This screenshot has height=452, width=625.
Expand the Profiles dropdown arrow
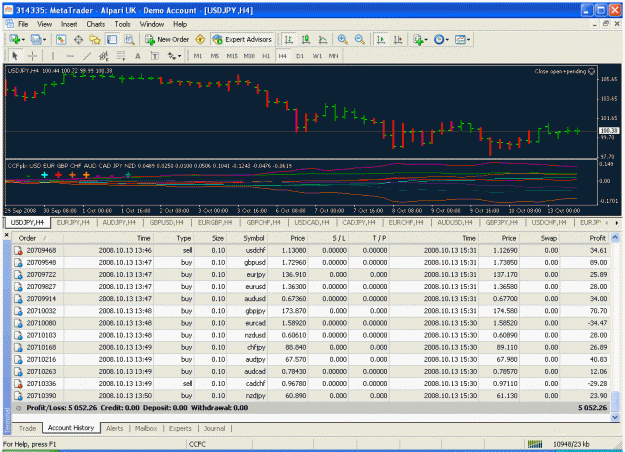pyautogui.click(x=44, y=40)
